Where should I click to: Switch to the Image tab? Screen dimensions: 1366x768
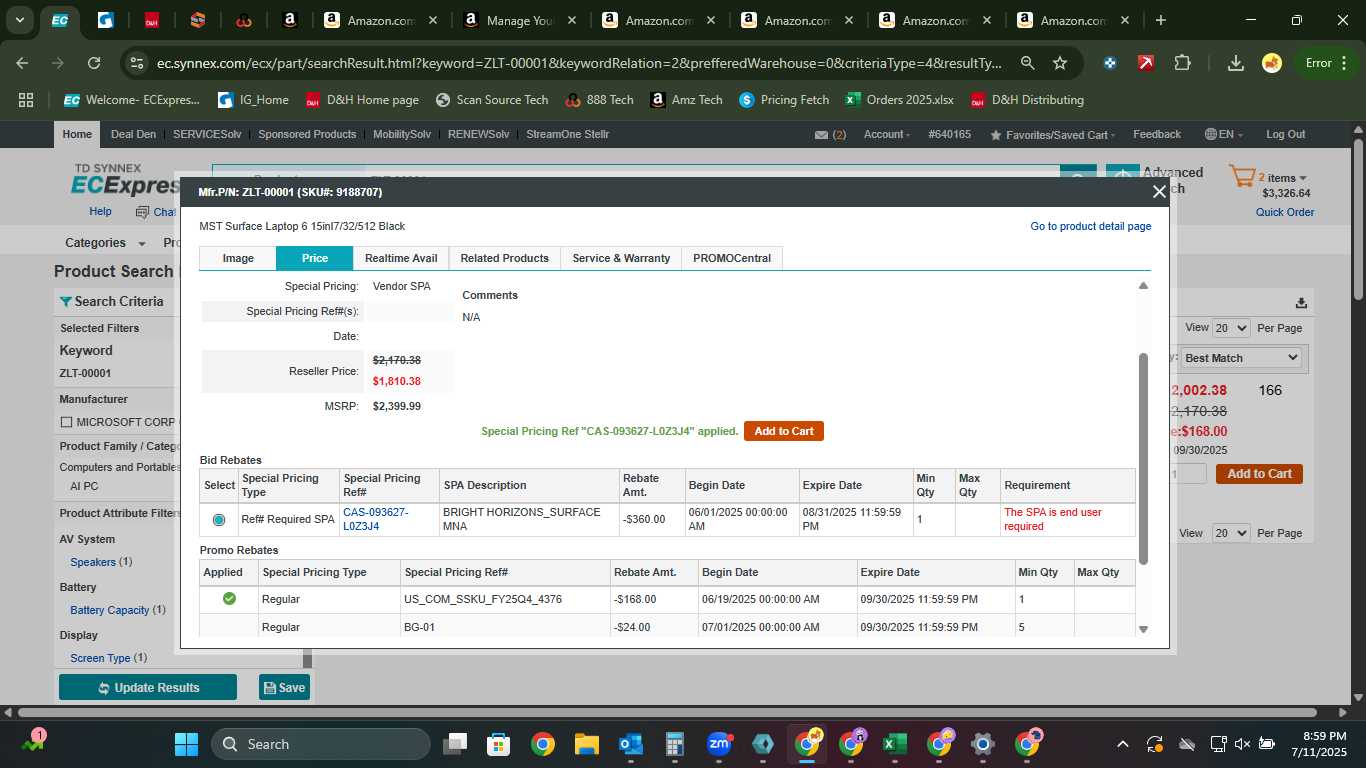click(x=238, y=258)
